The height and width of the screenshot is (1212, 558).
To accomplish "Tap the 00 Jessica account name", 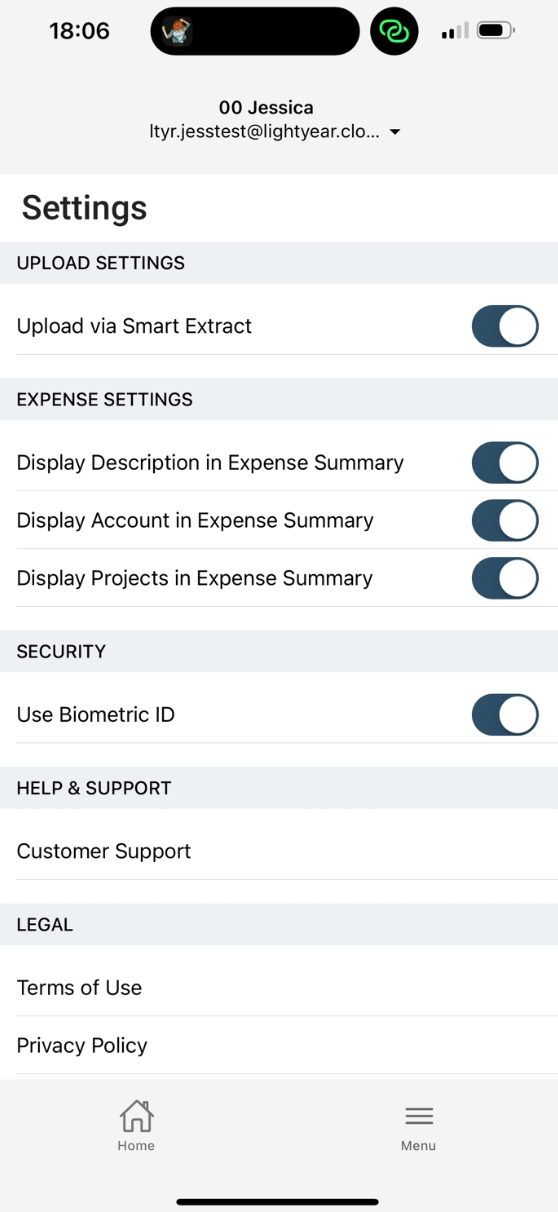I will (266, 107).
